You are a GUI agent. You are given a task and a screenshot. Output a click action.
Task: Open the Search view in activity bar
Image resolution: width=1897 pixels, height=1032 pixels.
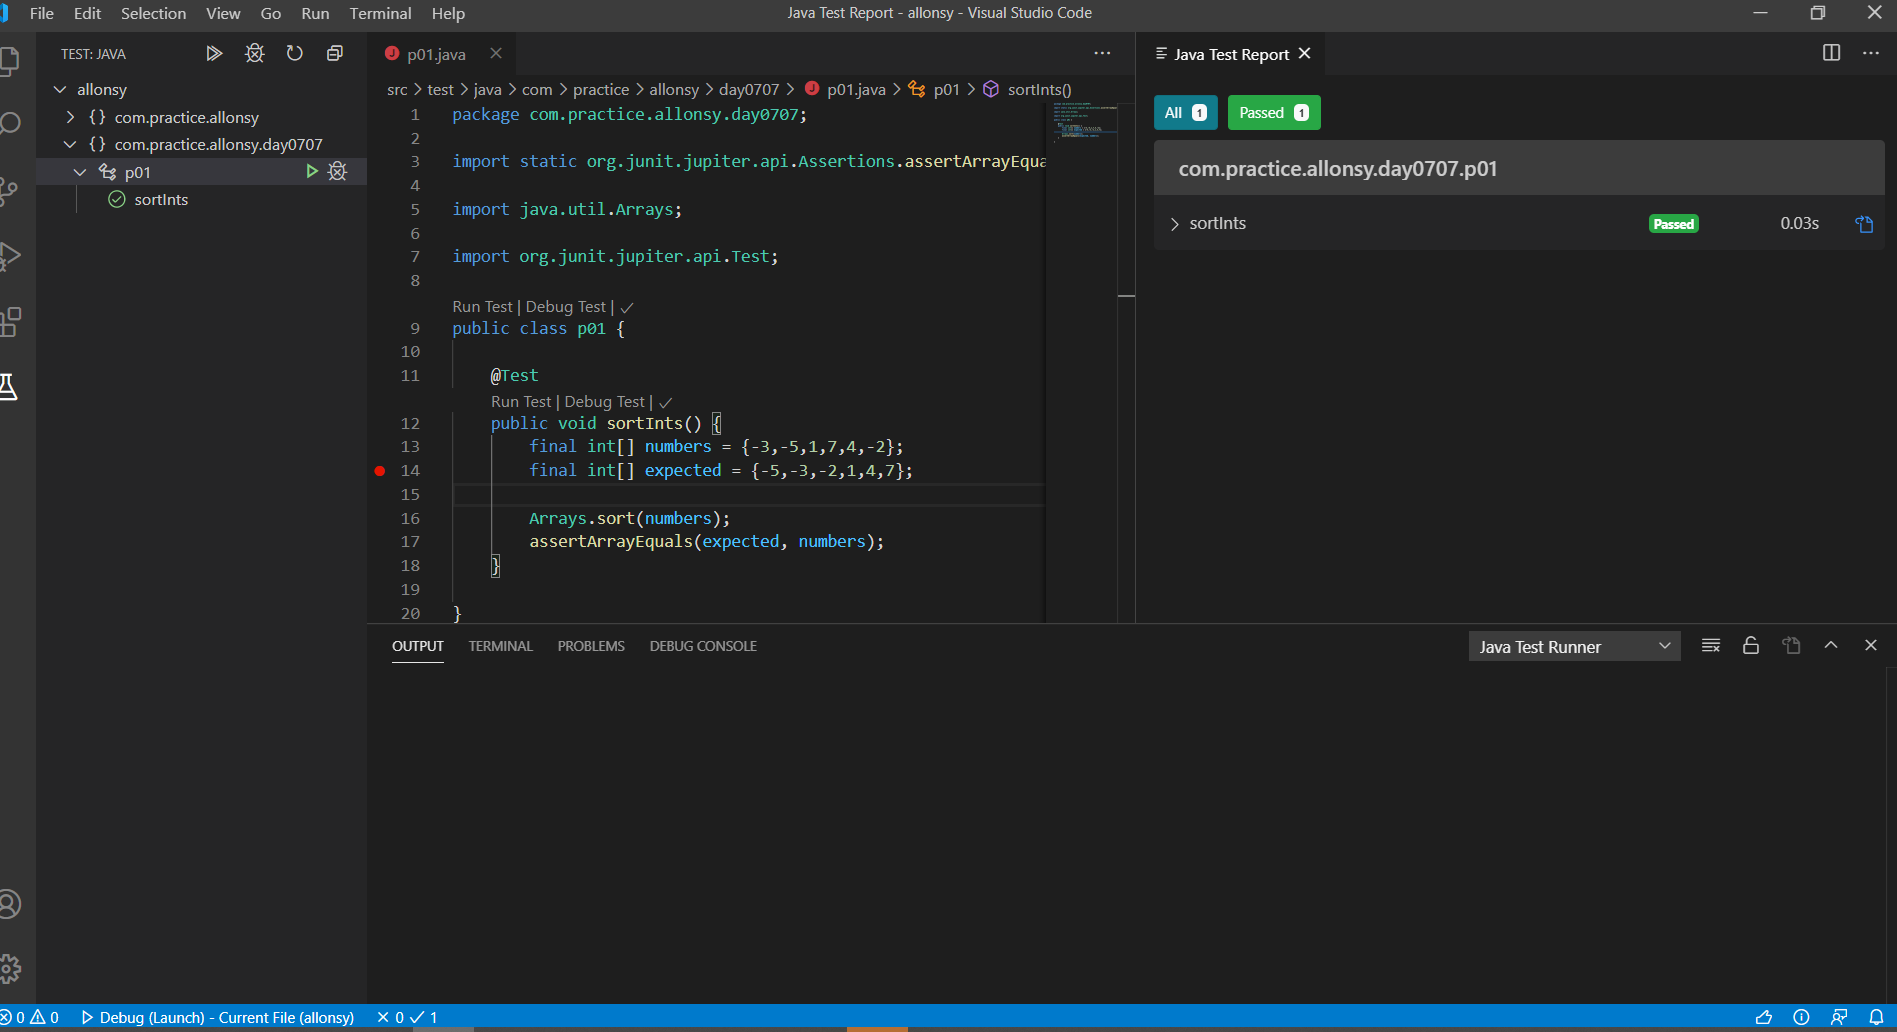tap(9, 124)
